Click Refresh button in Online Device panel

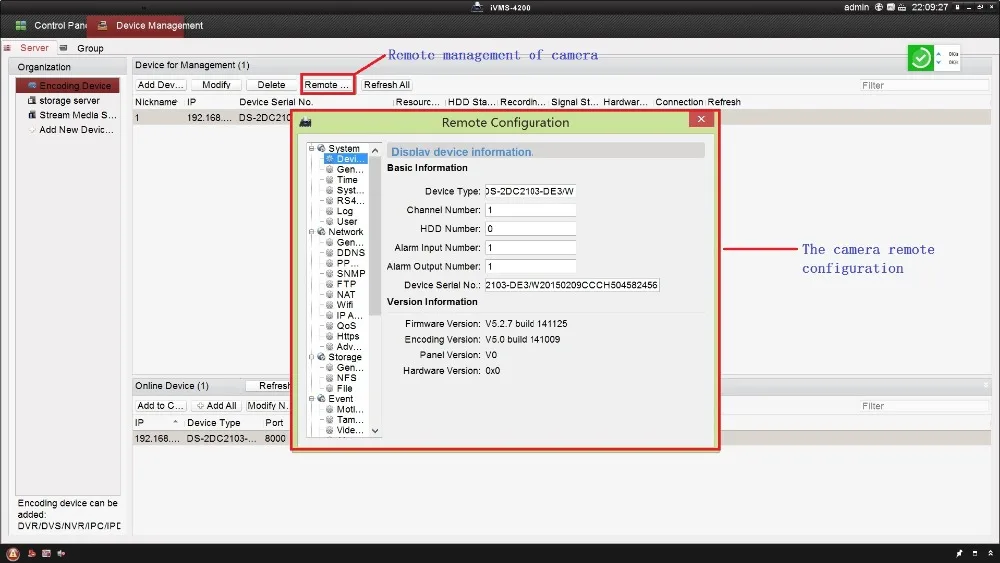[x=268, y=386]
